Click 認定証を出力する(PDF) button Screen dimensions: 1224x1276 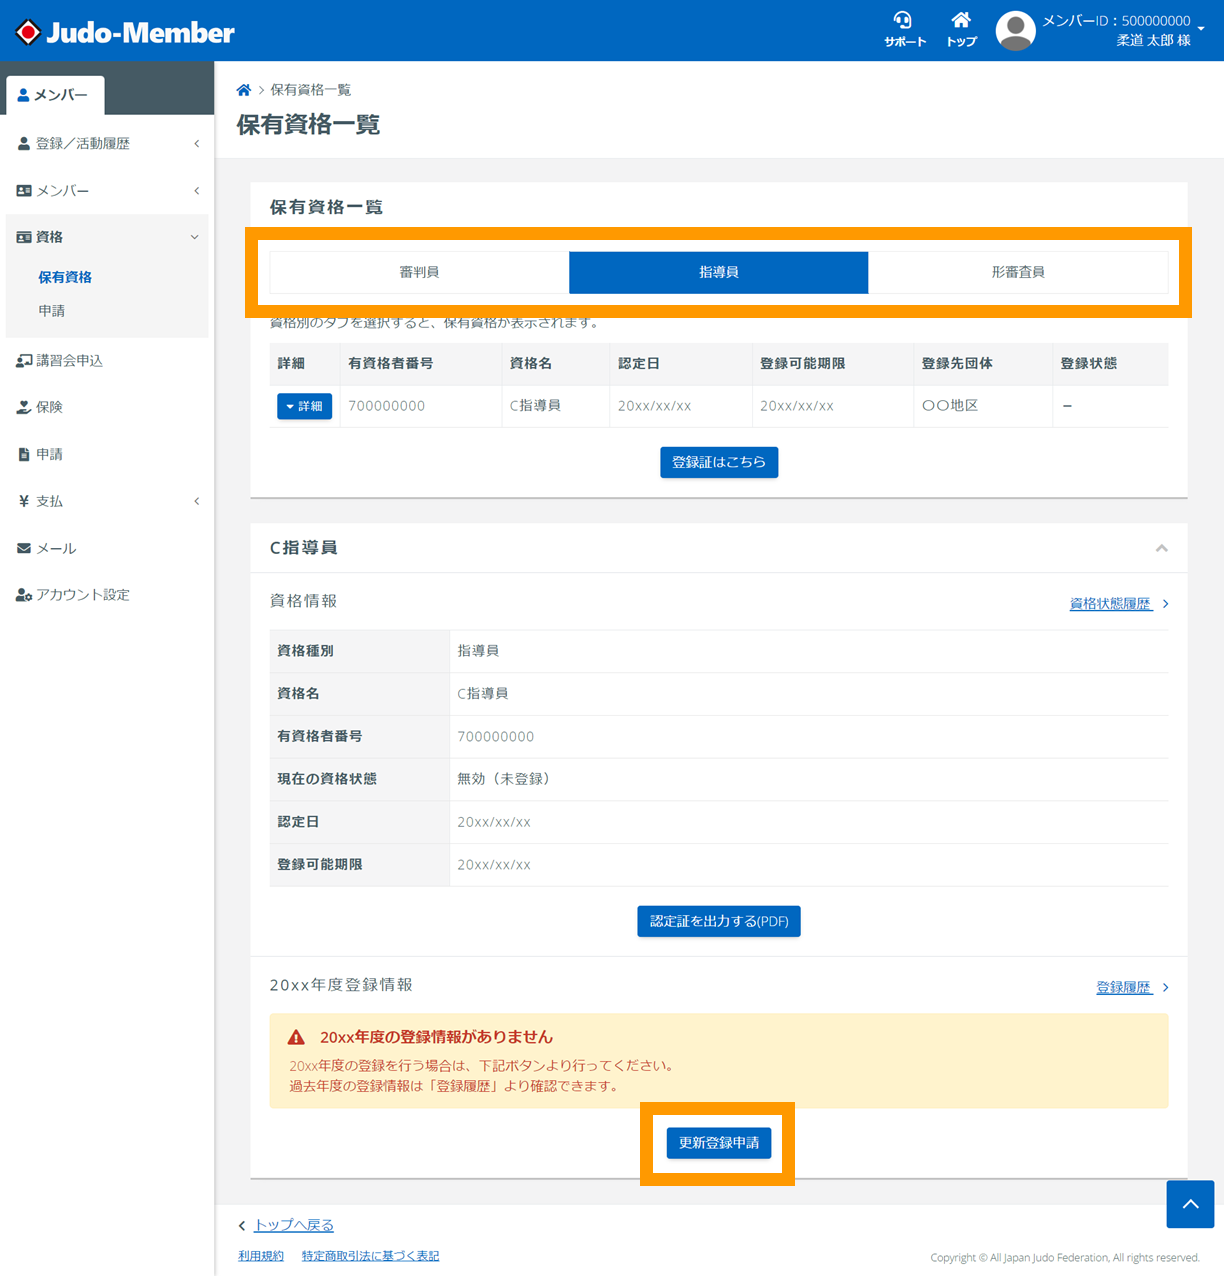pyautogui.click(x=719, y=921)
